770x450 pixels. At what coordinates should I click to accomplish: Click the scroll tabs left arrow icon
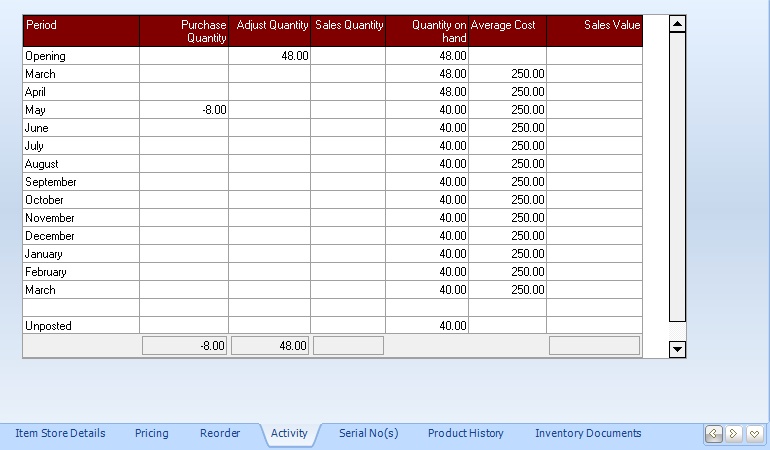coord(714,434)
